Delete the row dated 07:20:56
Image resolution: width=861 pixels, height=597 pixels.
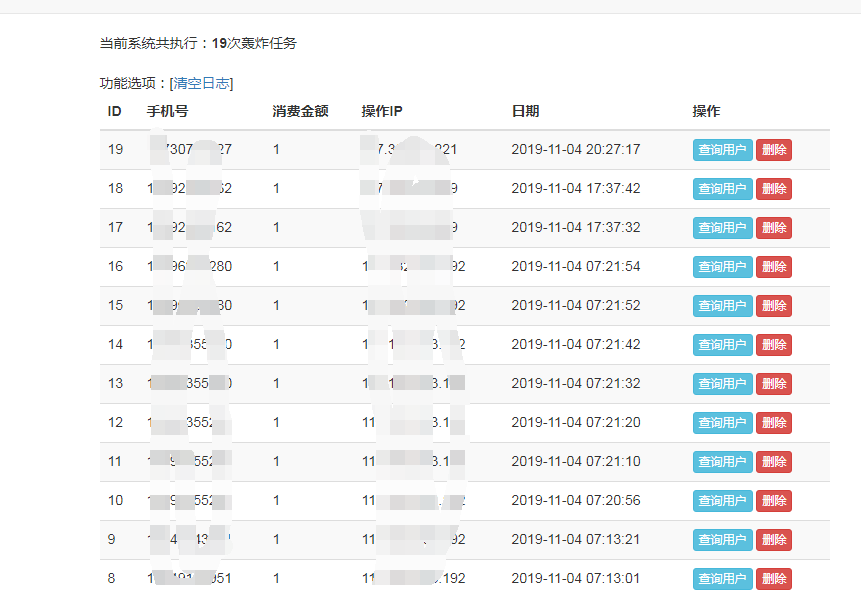pos(774,501)
